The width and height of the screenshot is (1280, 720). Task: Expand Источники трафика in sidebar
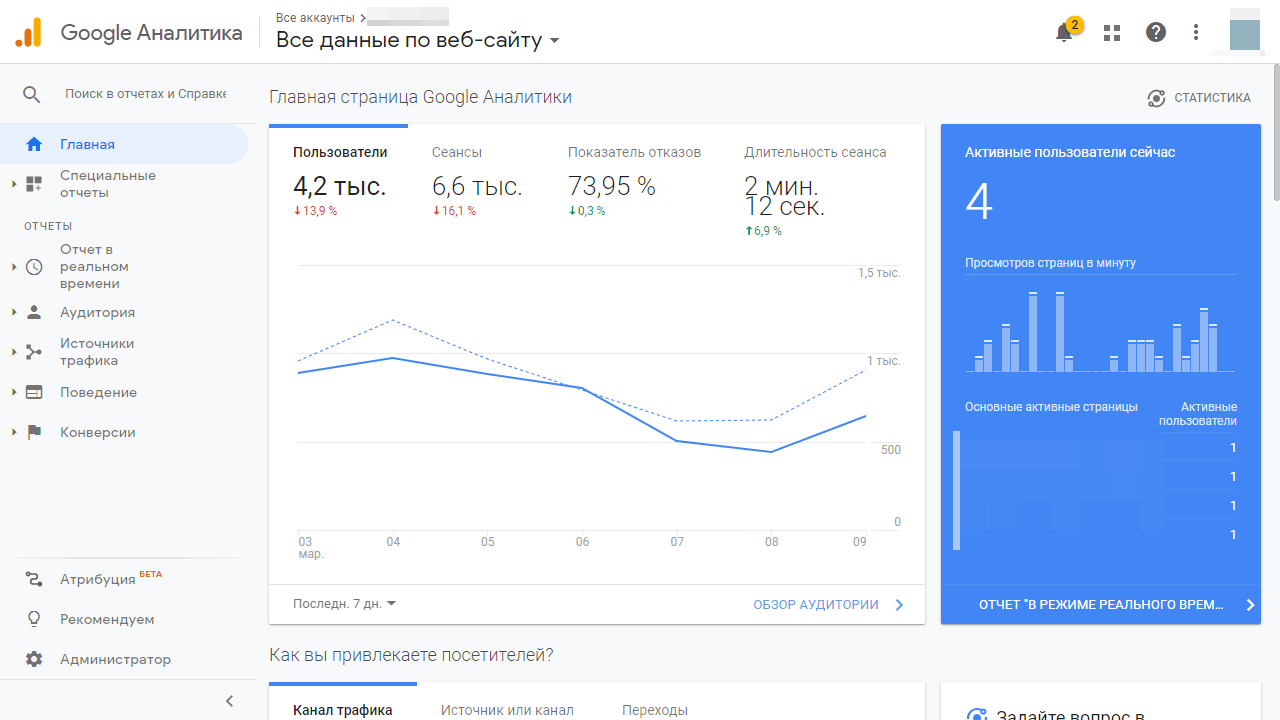(96, 352)
